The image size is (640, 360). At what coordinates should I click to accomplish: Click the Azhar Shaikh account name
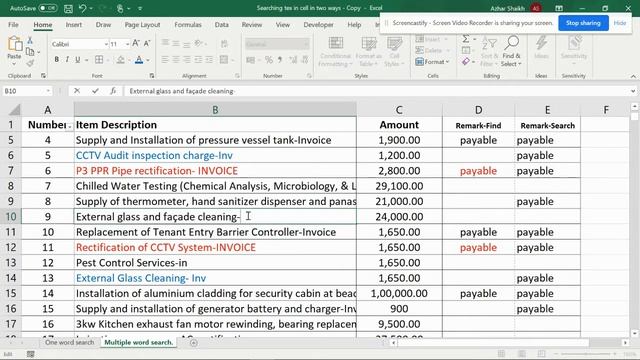coord(507,8)
